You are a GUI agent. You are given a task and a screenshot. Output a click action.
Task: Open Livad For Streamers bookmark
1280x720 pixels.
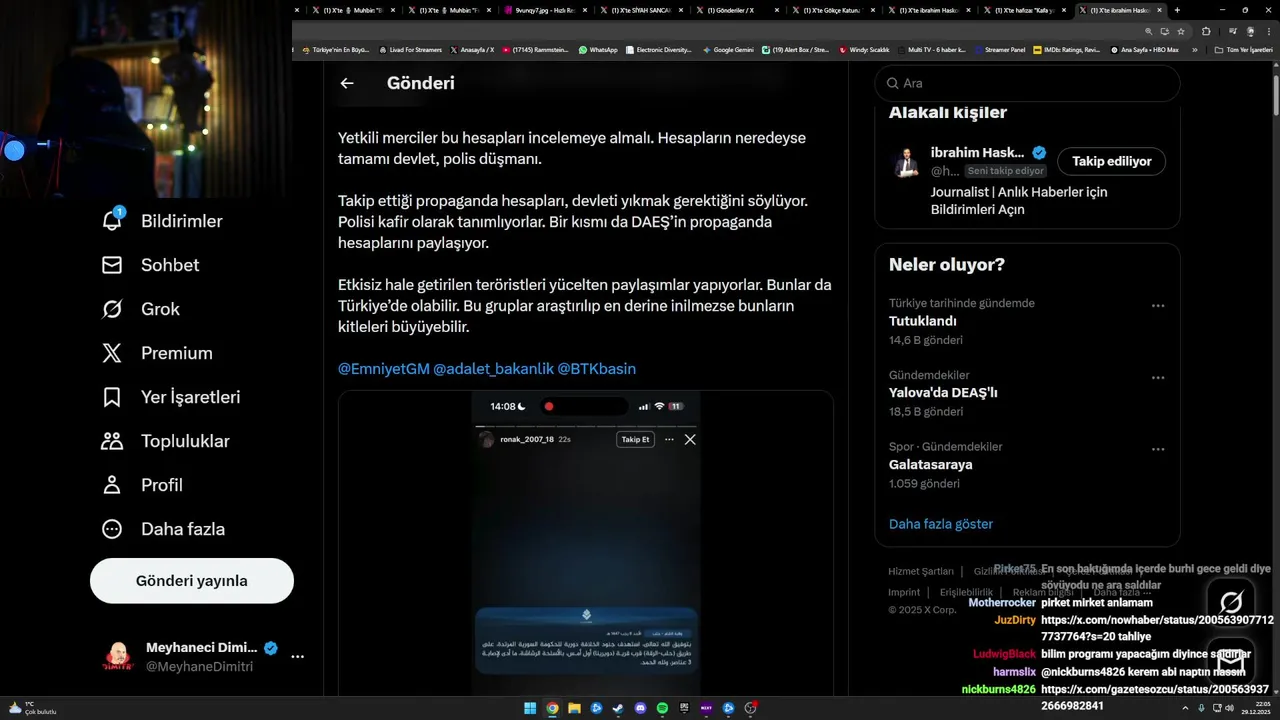410,49
